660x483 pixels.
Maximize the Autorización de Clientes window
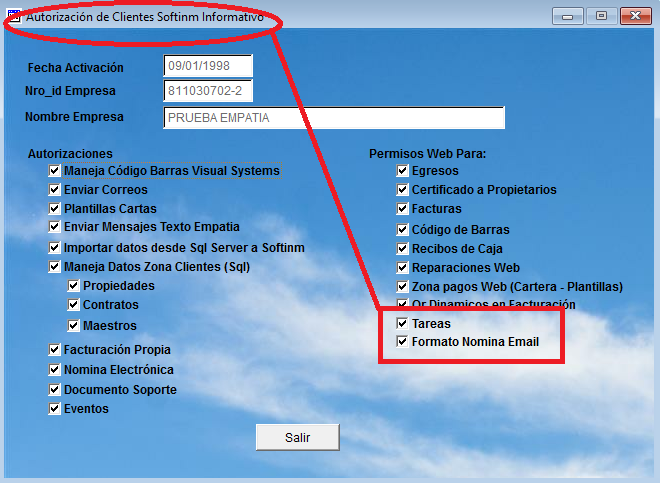pyautogui.click(x=601, y=16)
